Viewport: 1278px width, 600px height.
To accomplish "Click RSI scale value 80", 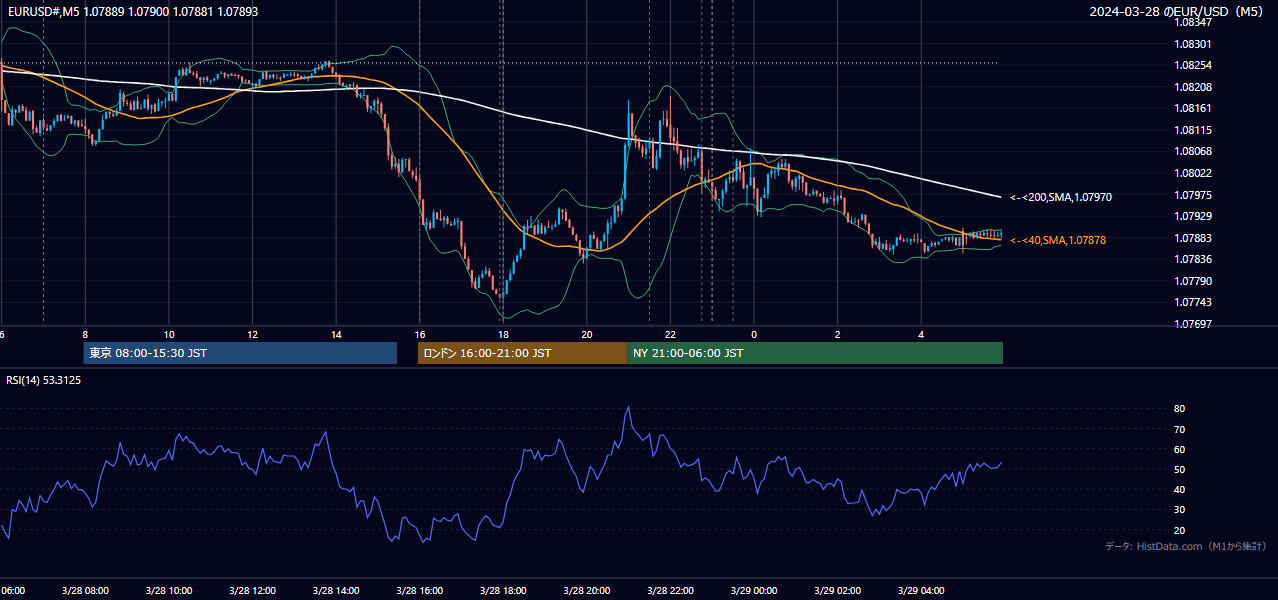I will tap(1180, 409).
